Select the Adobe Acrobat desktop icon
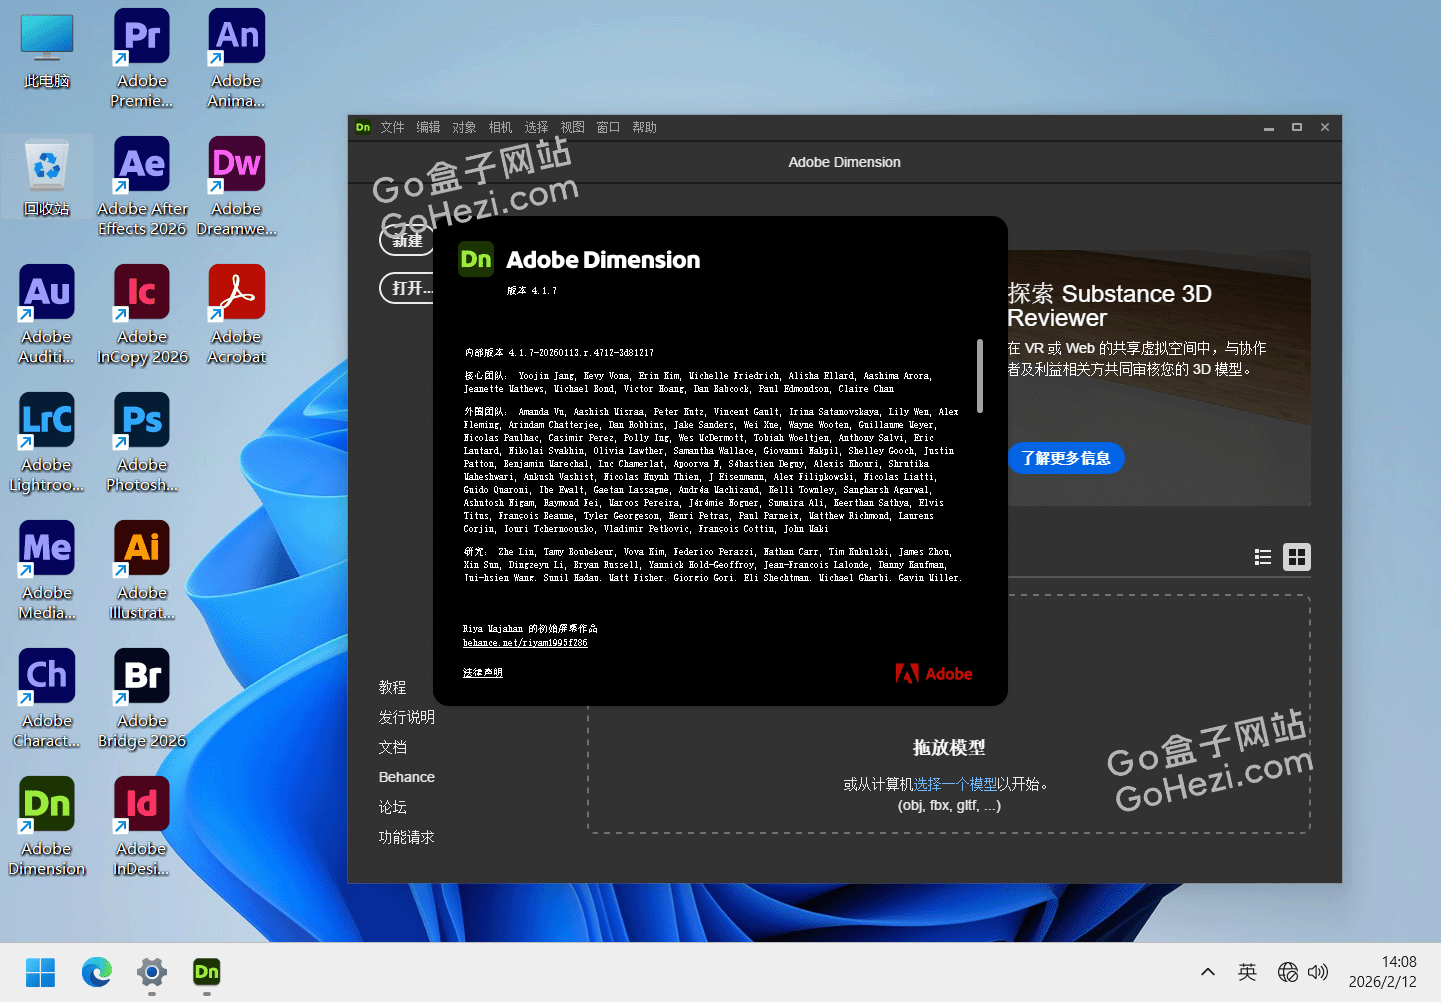The height and width of the screenshot is (1002, 1441). 237,314
